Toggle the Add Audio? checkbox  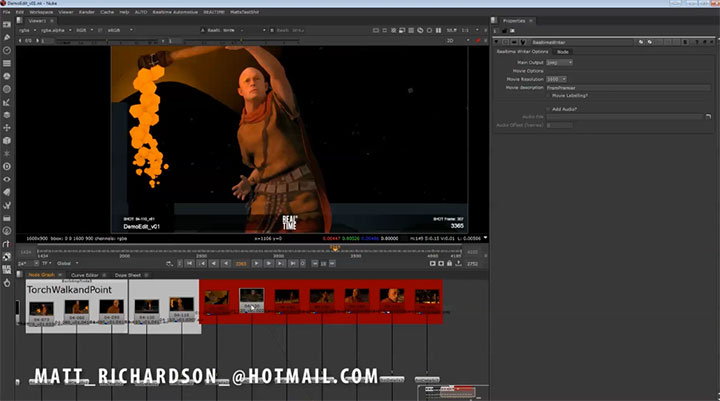coord(548,109)
